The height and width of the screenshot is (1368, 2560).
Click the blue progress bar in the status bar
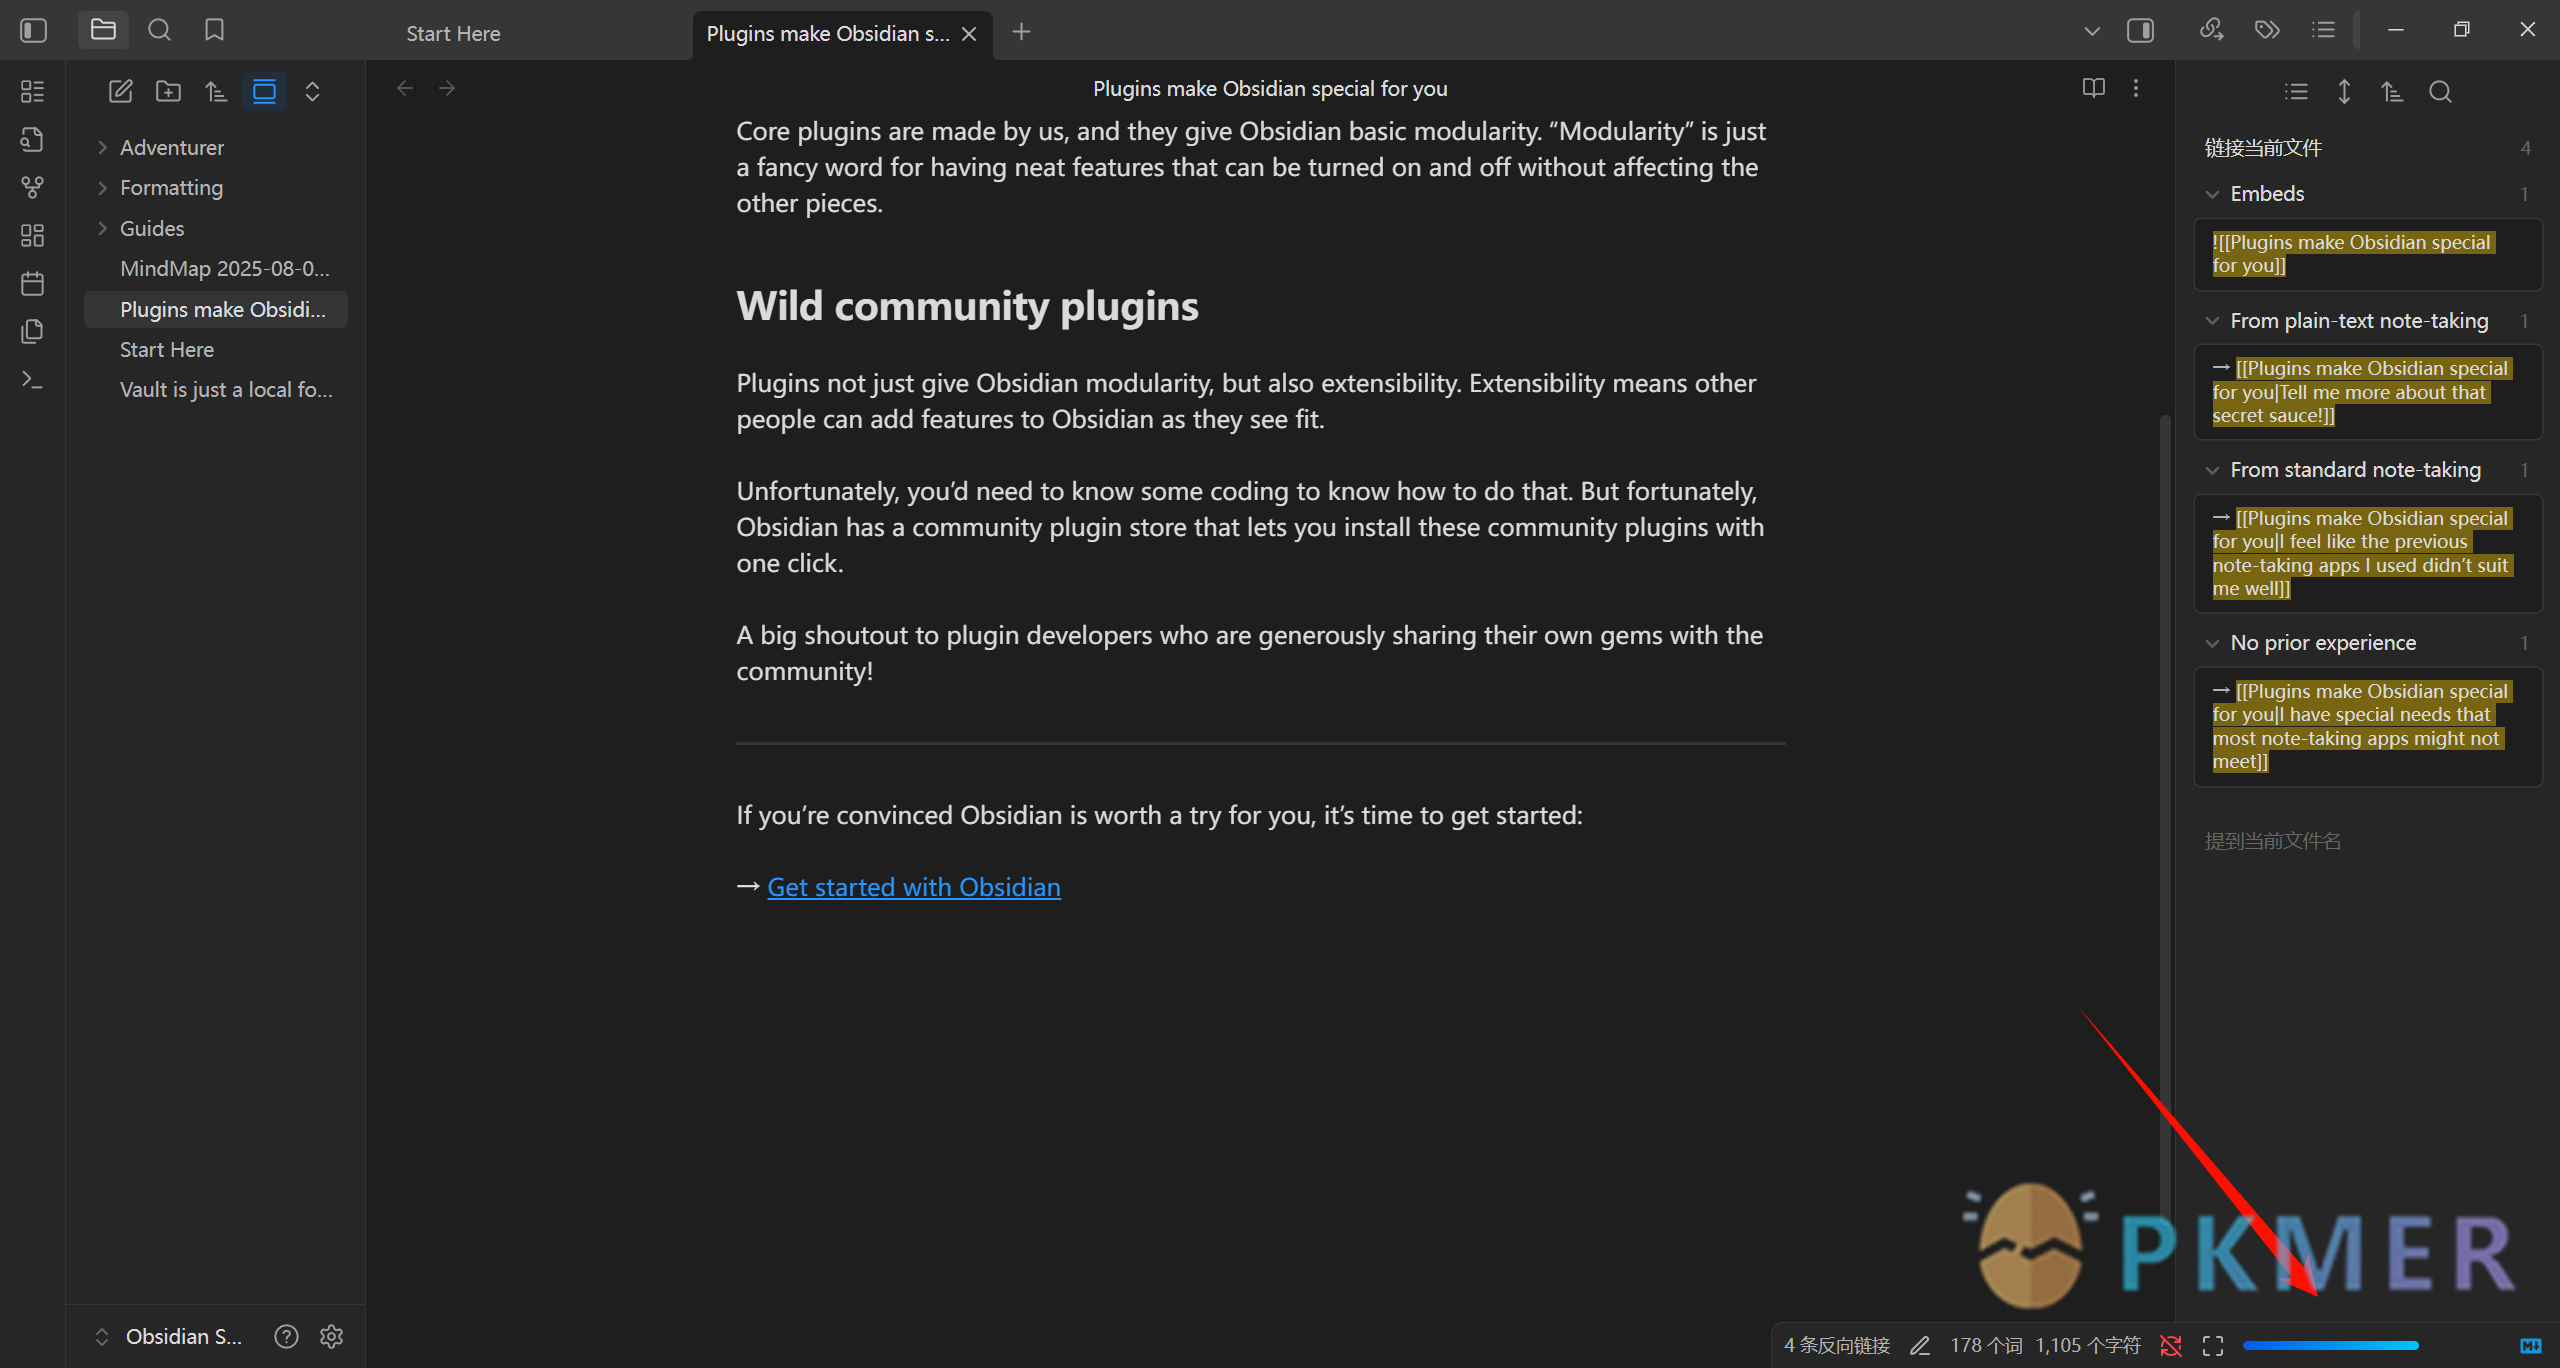click(2330, 1345)
